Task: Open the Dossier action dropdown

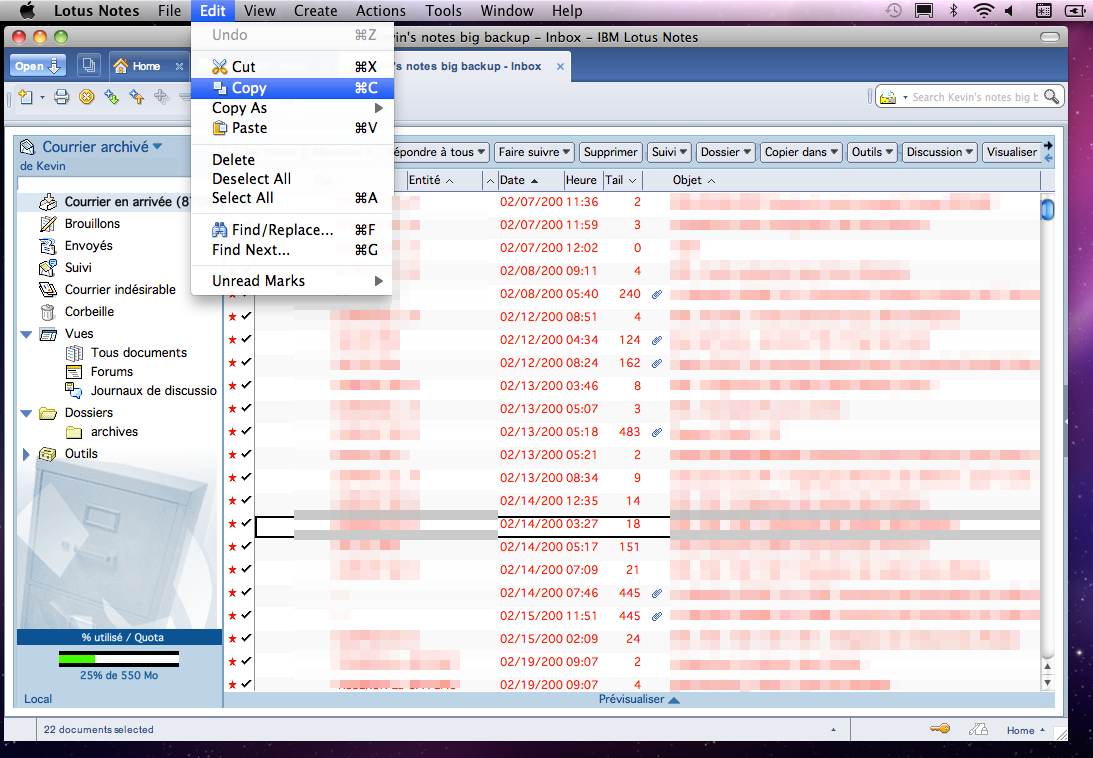Action: (726, 152)
